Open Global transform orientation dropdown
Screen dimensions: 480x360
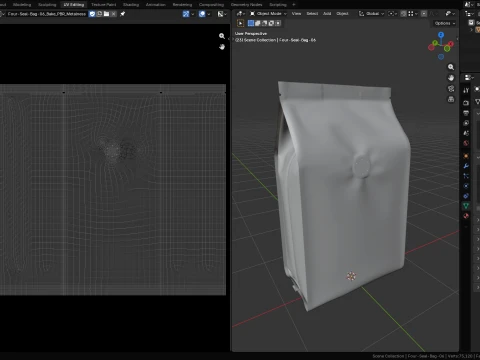(x=371, y=14)
